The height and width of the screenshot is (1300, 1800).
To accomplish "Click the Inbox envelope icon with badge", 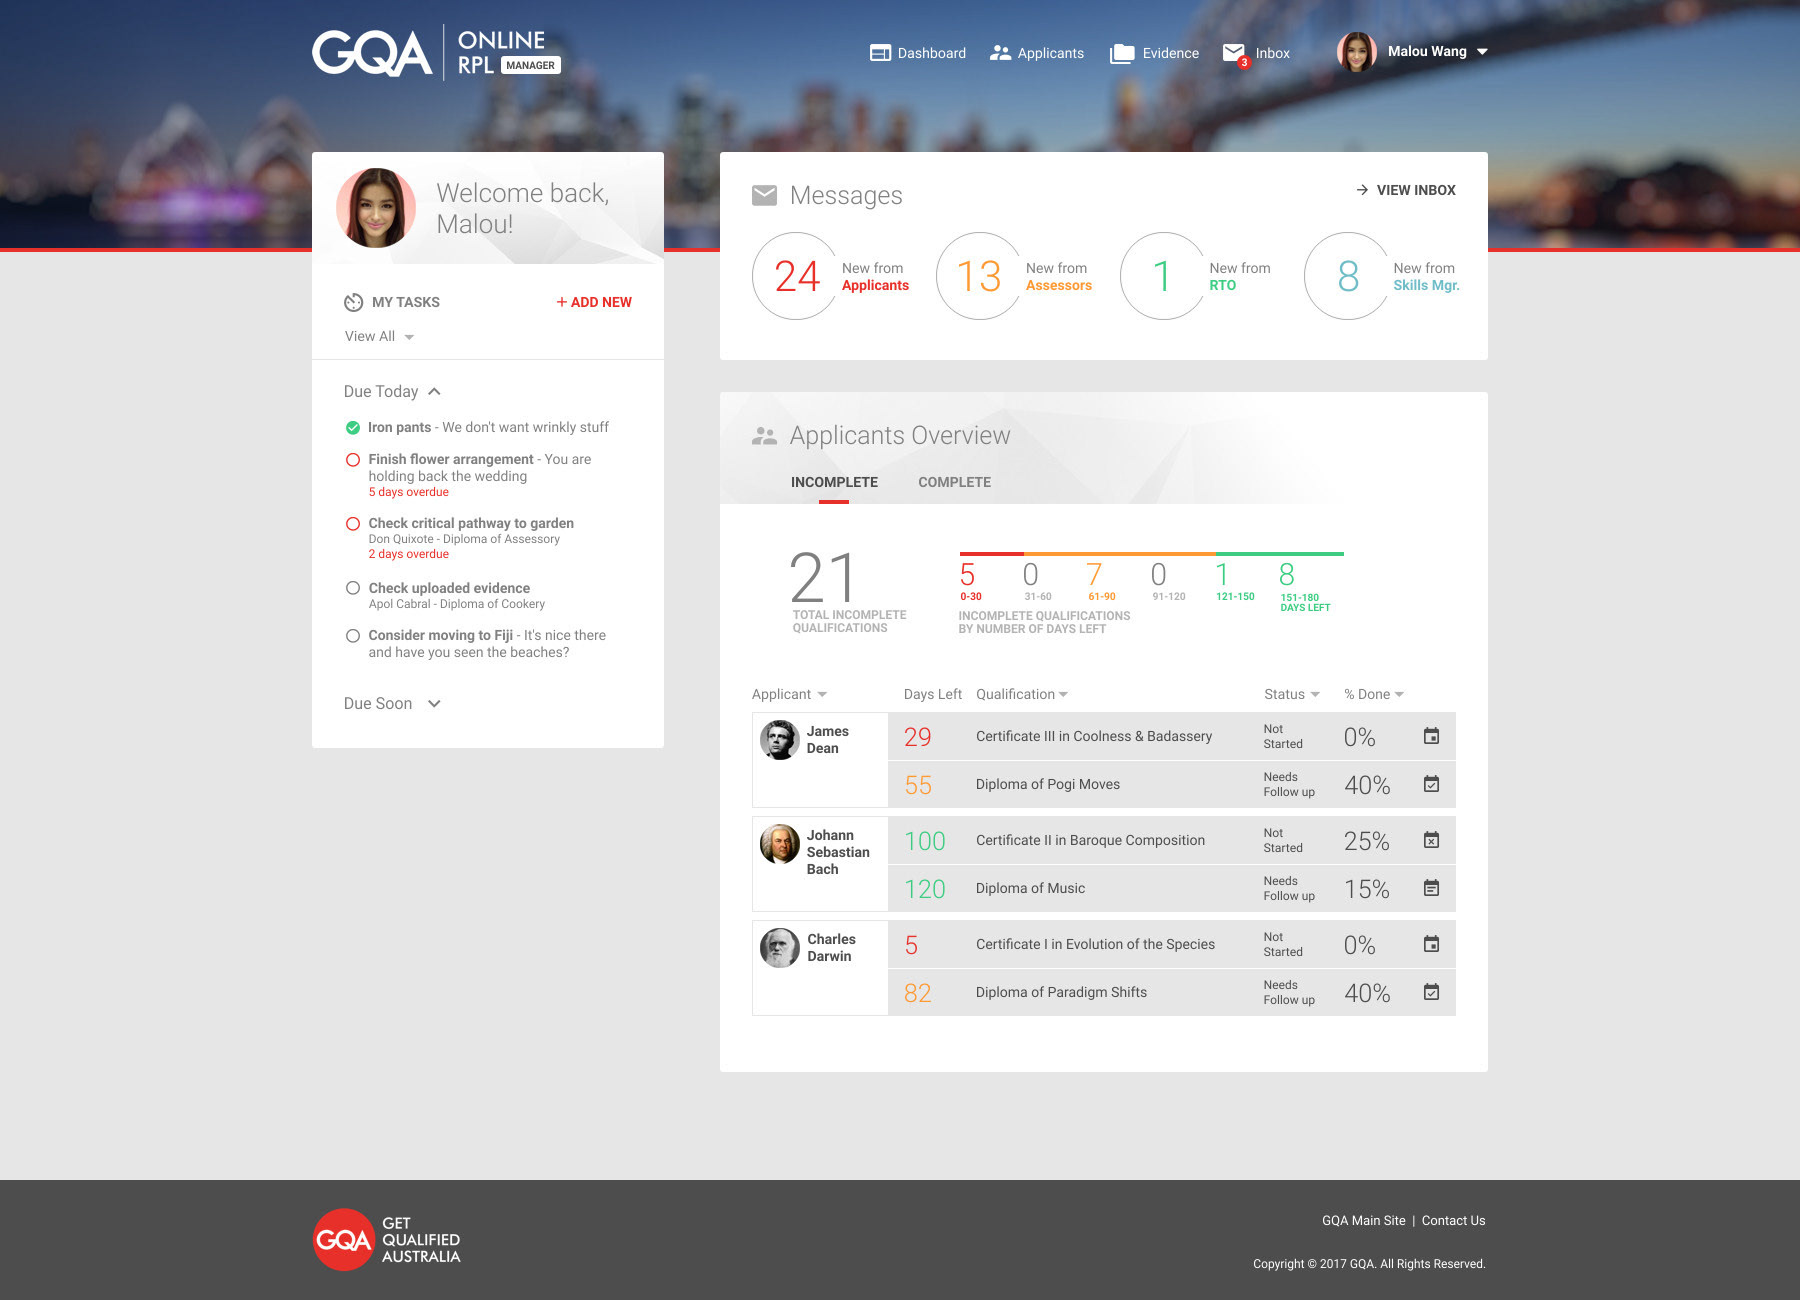I will (x=1235, y=54).
